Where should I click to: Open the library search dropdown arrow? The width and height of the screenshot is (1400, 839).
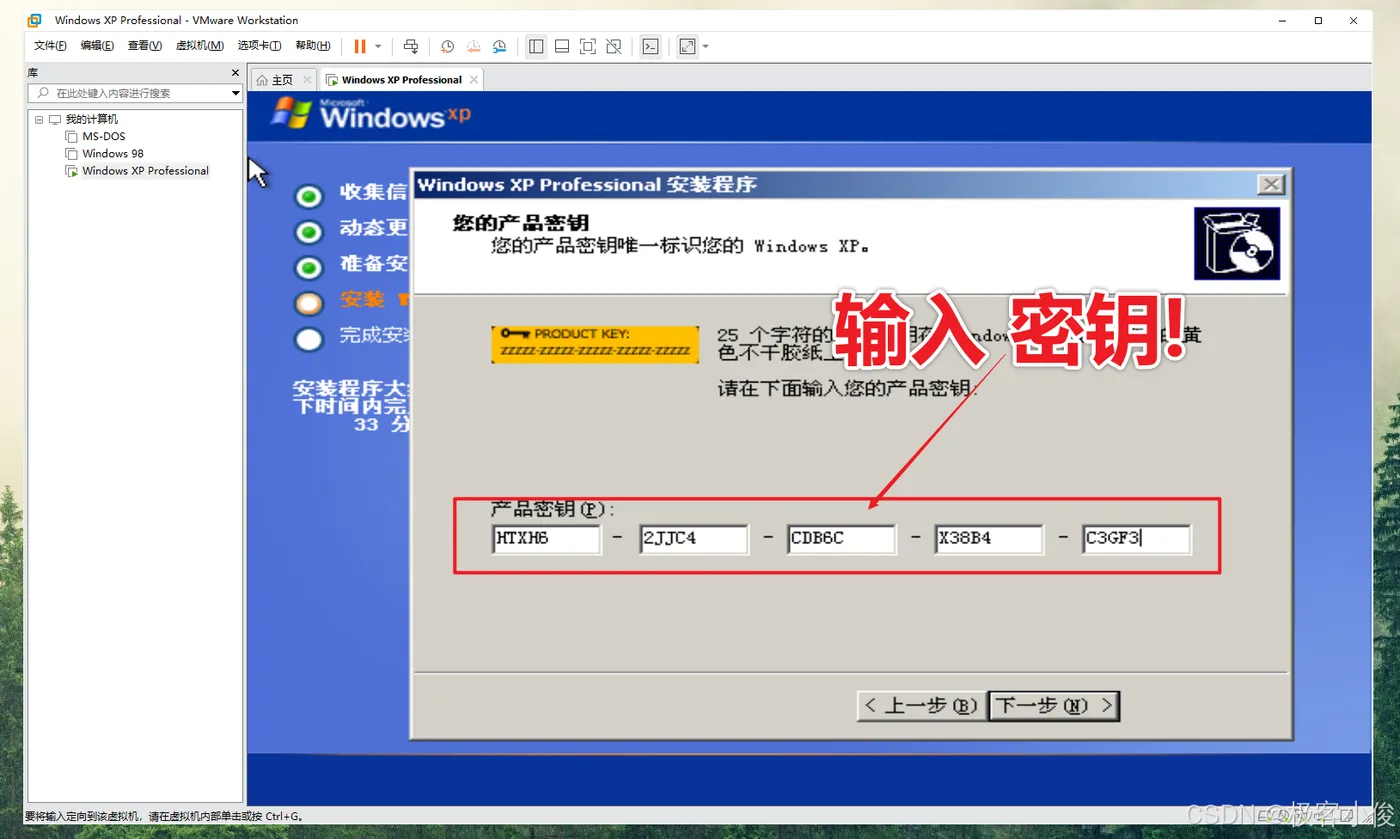click(x=236, y=93)
